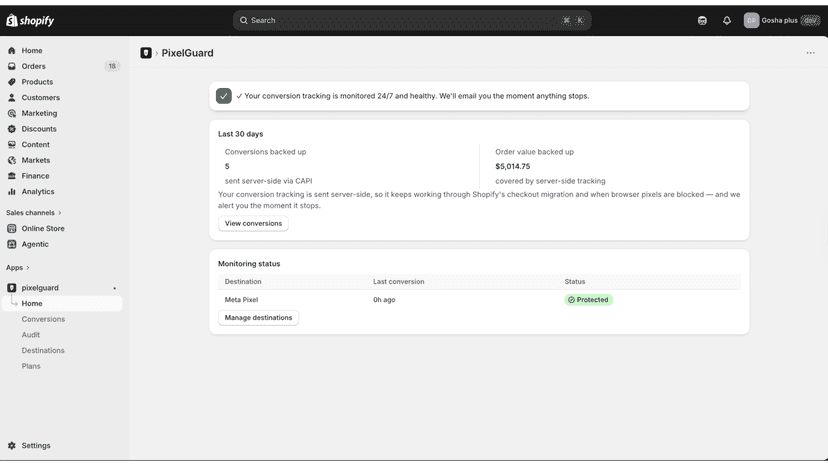Select pixelguard Home sub-item
Image resolution: width=828 pixels, height=466 pixels.
[x=62, y=303]
